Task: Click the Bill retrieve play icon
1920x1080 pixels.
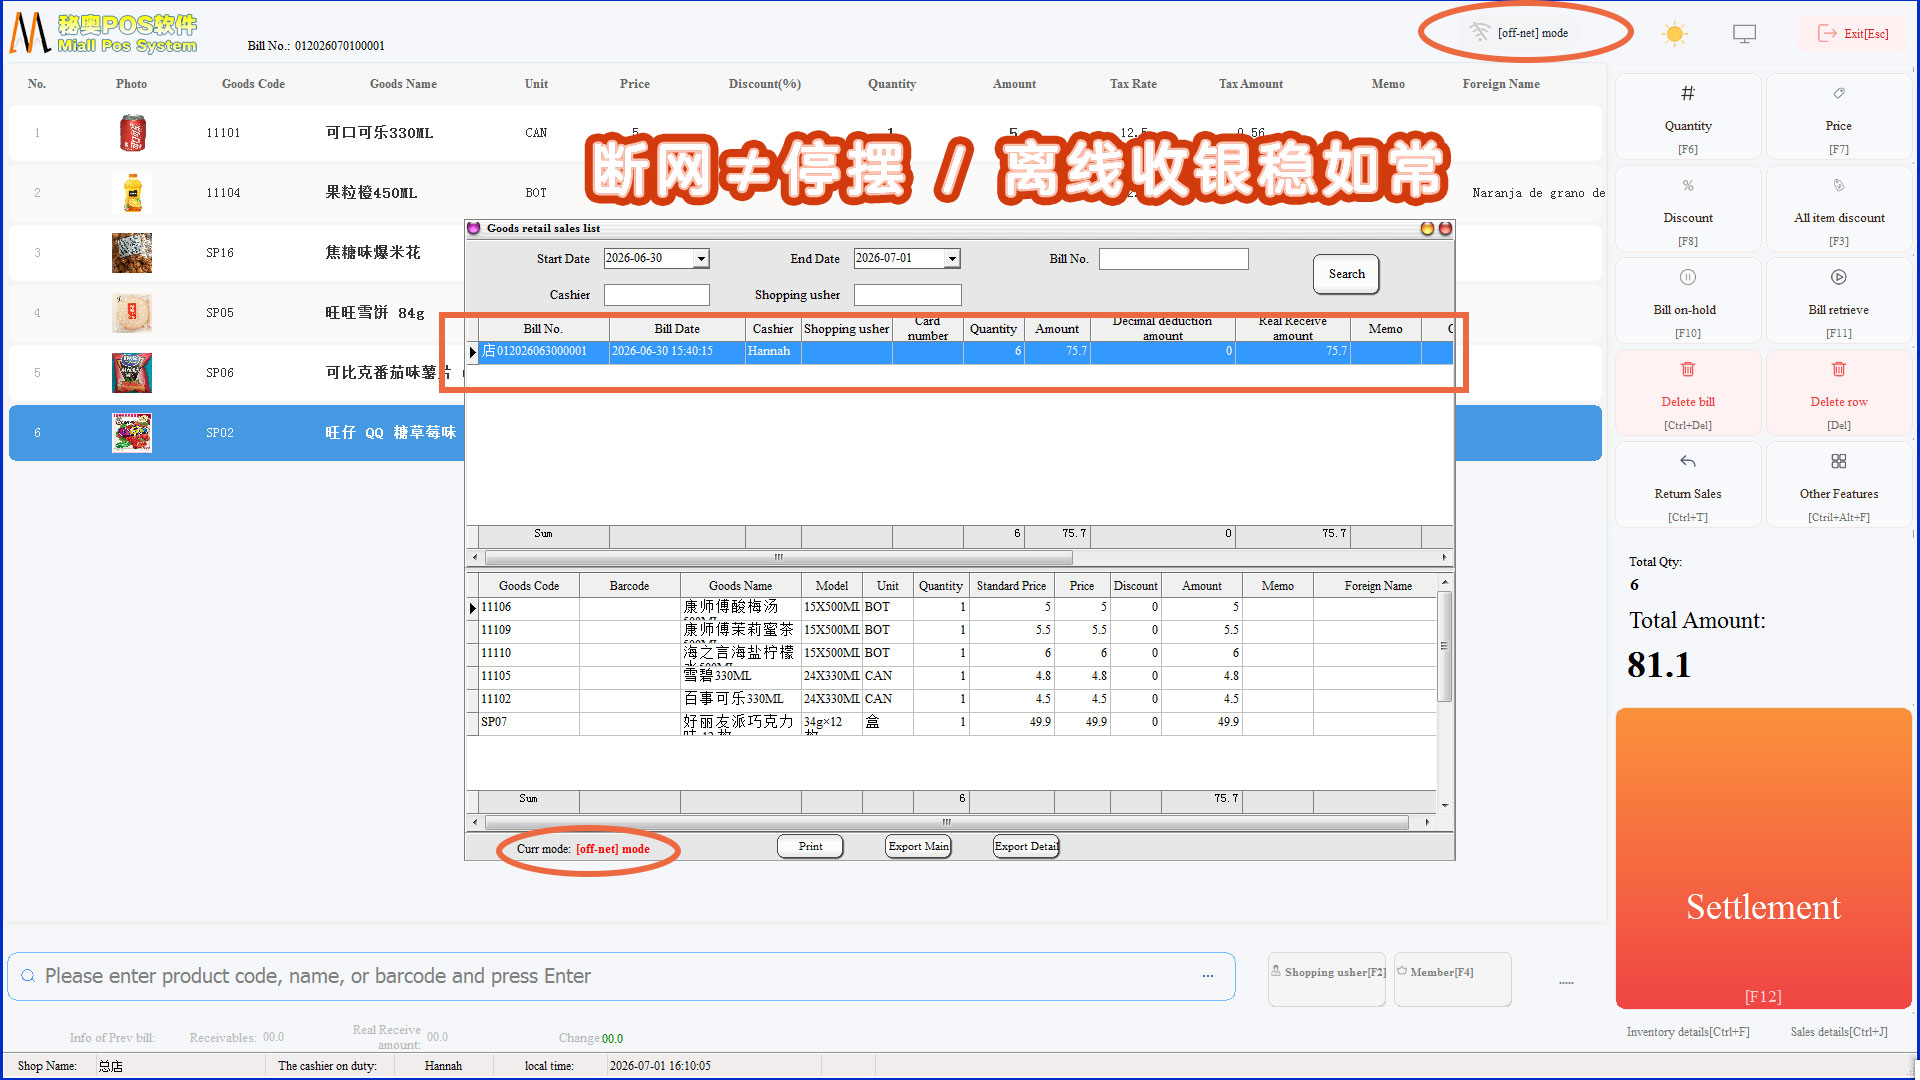Action: point(1838,278)
